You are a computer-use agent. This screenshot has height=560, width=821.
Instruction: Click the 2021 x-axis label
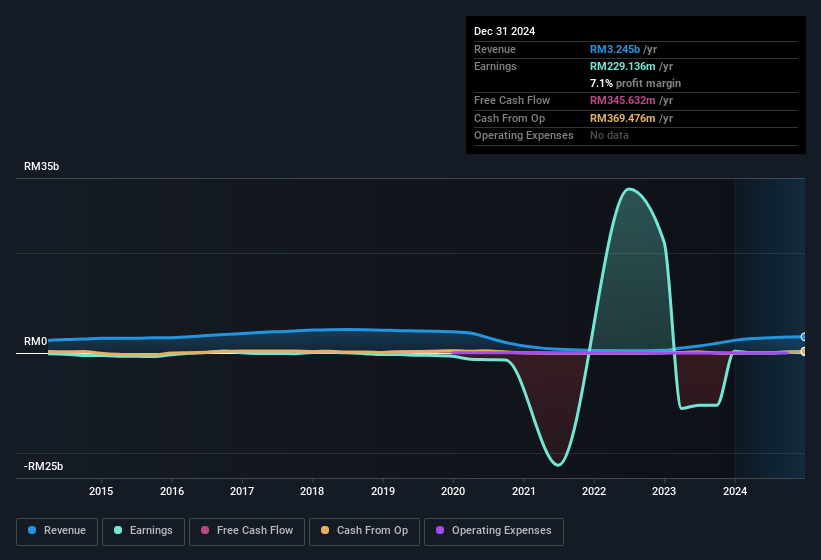pyautogui.click(x=524, y=491)
